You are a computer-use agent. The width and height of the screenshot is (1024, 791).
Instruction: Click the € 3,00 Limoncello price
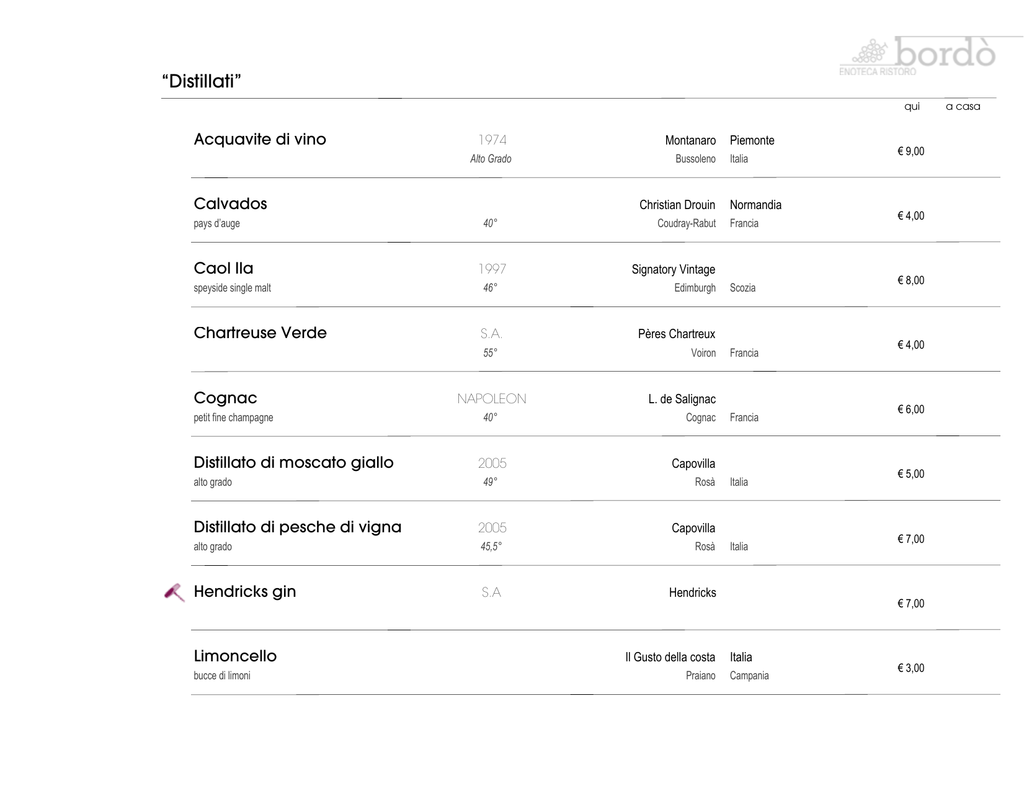point(911,668)
